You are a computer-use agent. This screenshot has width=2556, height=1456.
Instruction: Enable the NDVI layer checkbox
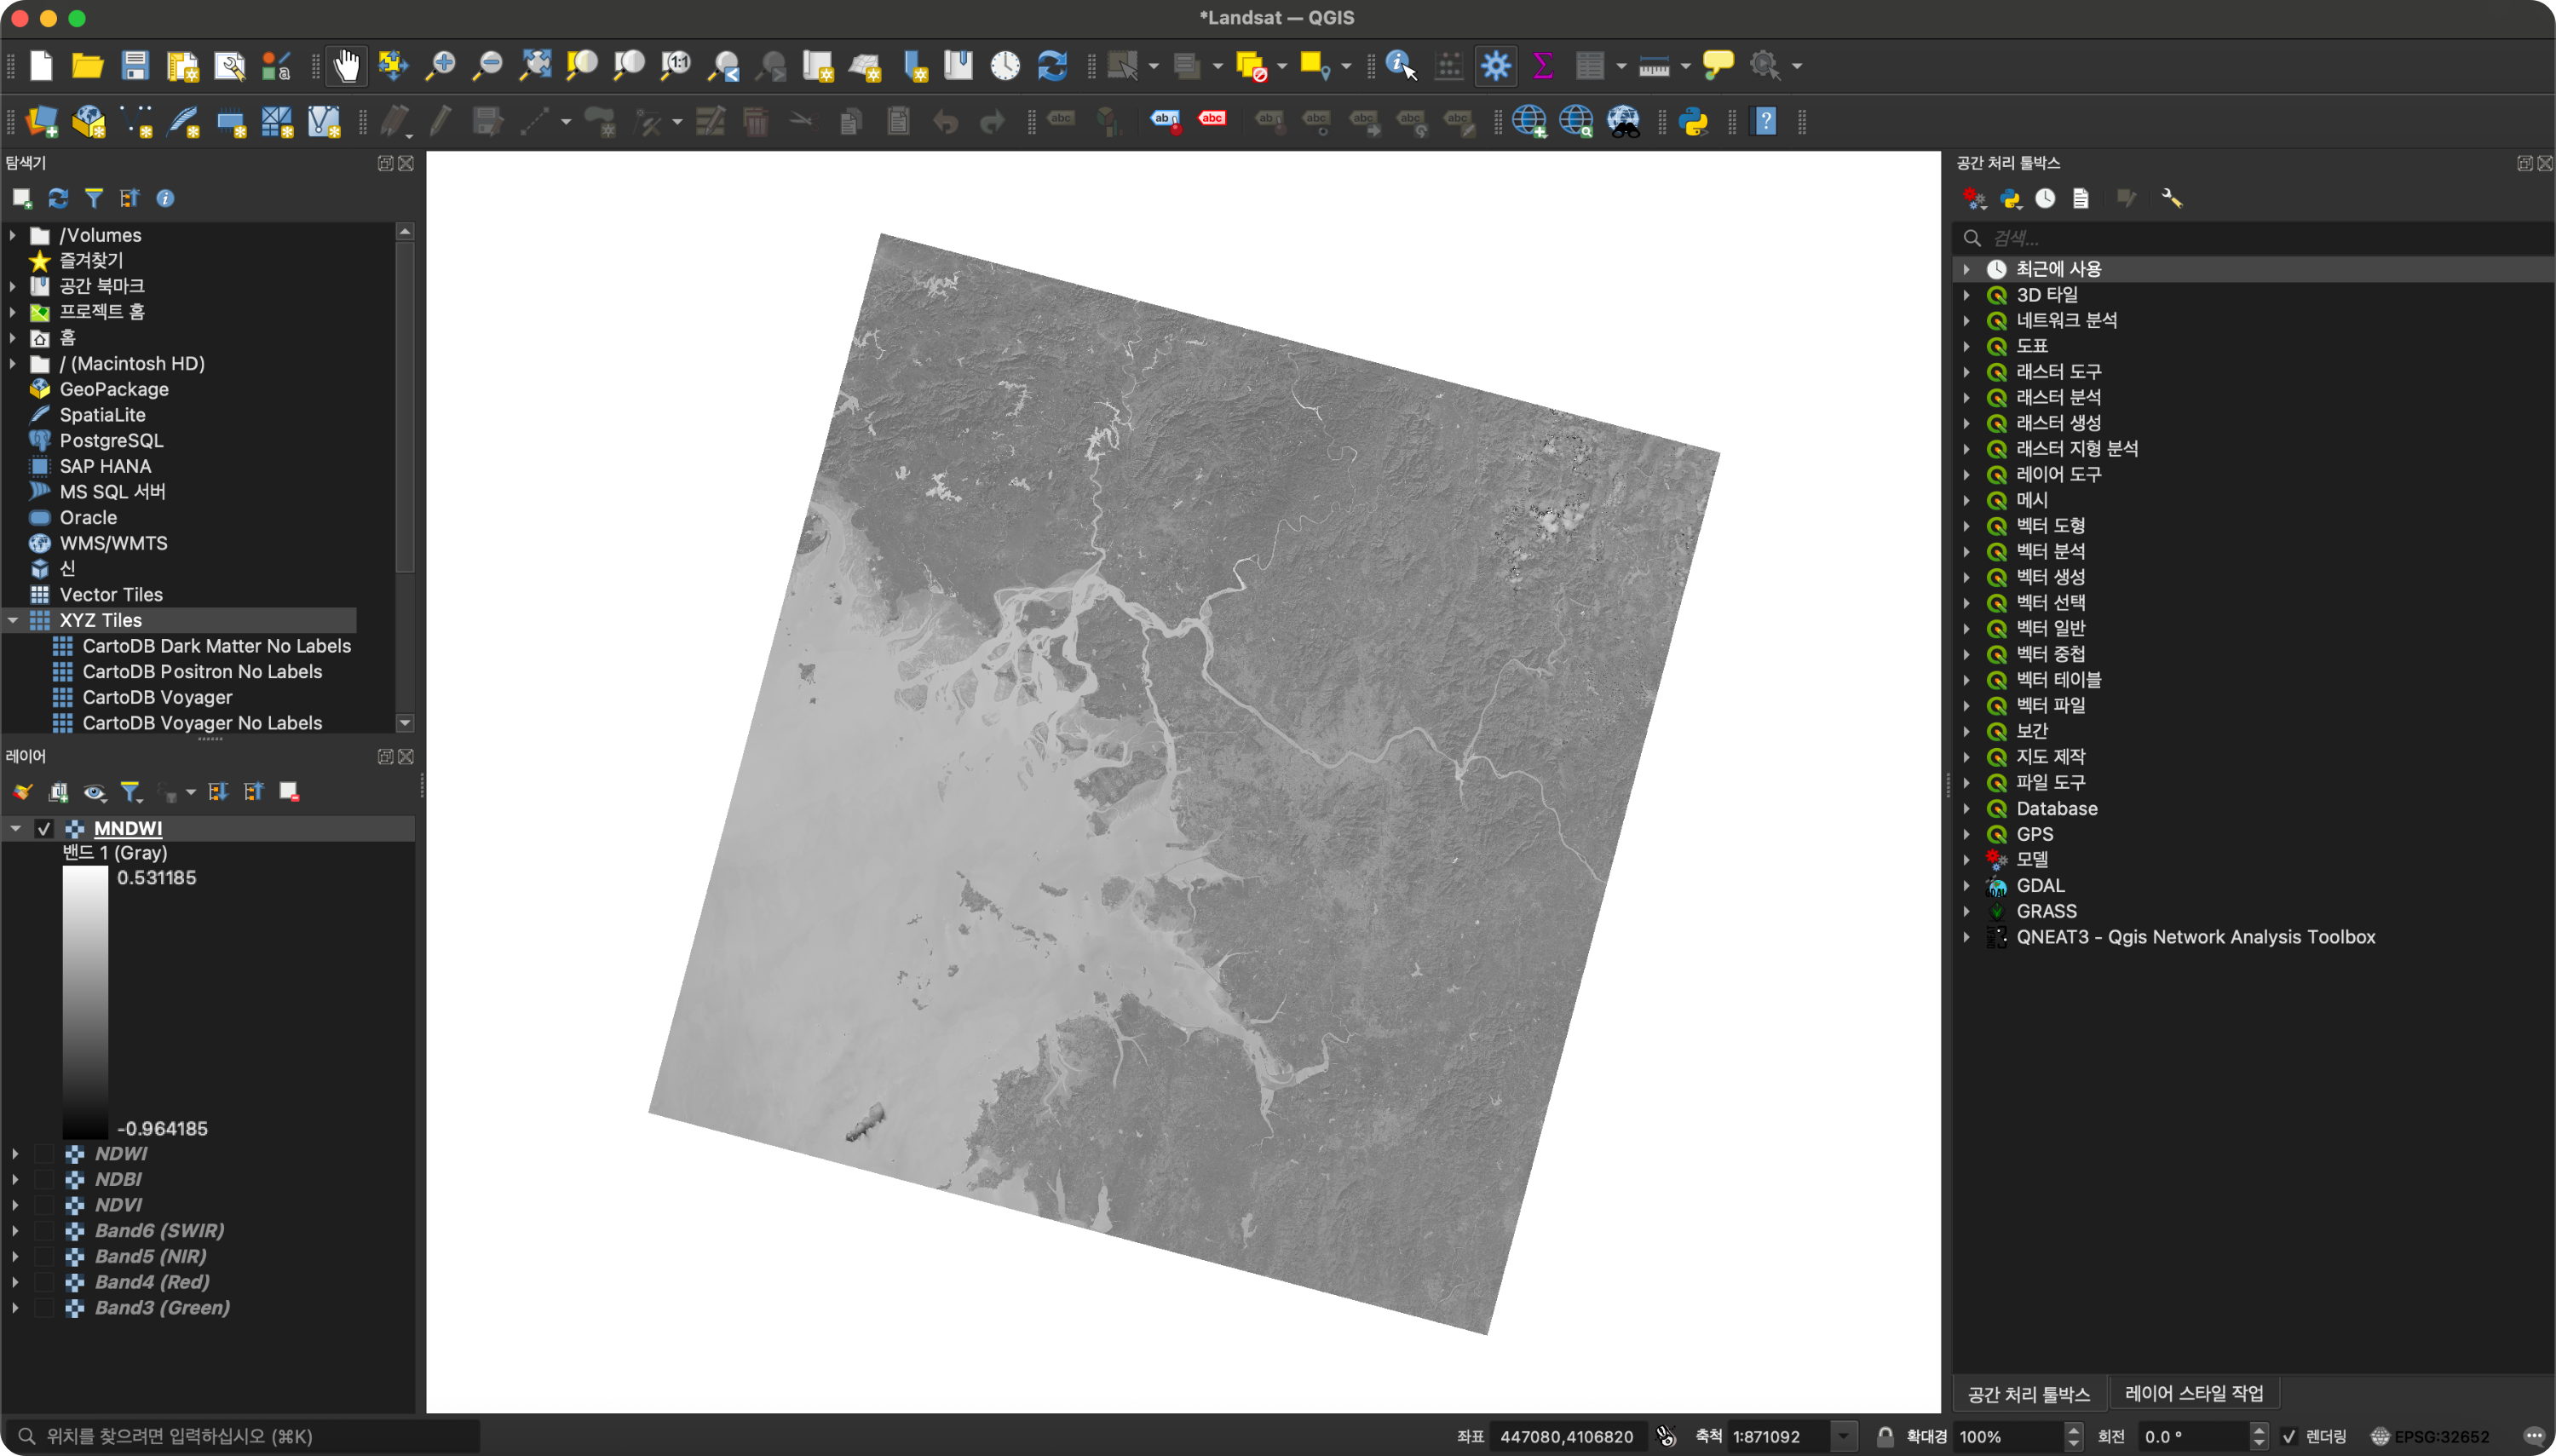tap(44, 1205)
